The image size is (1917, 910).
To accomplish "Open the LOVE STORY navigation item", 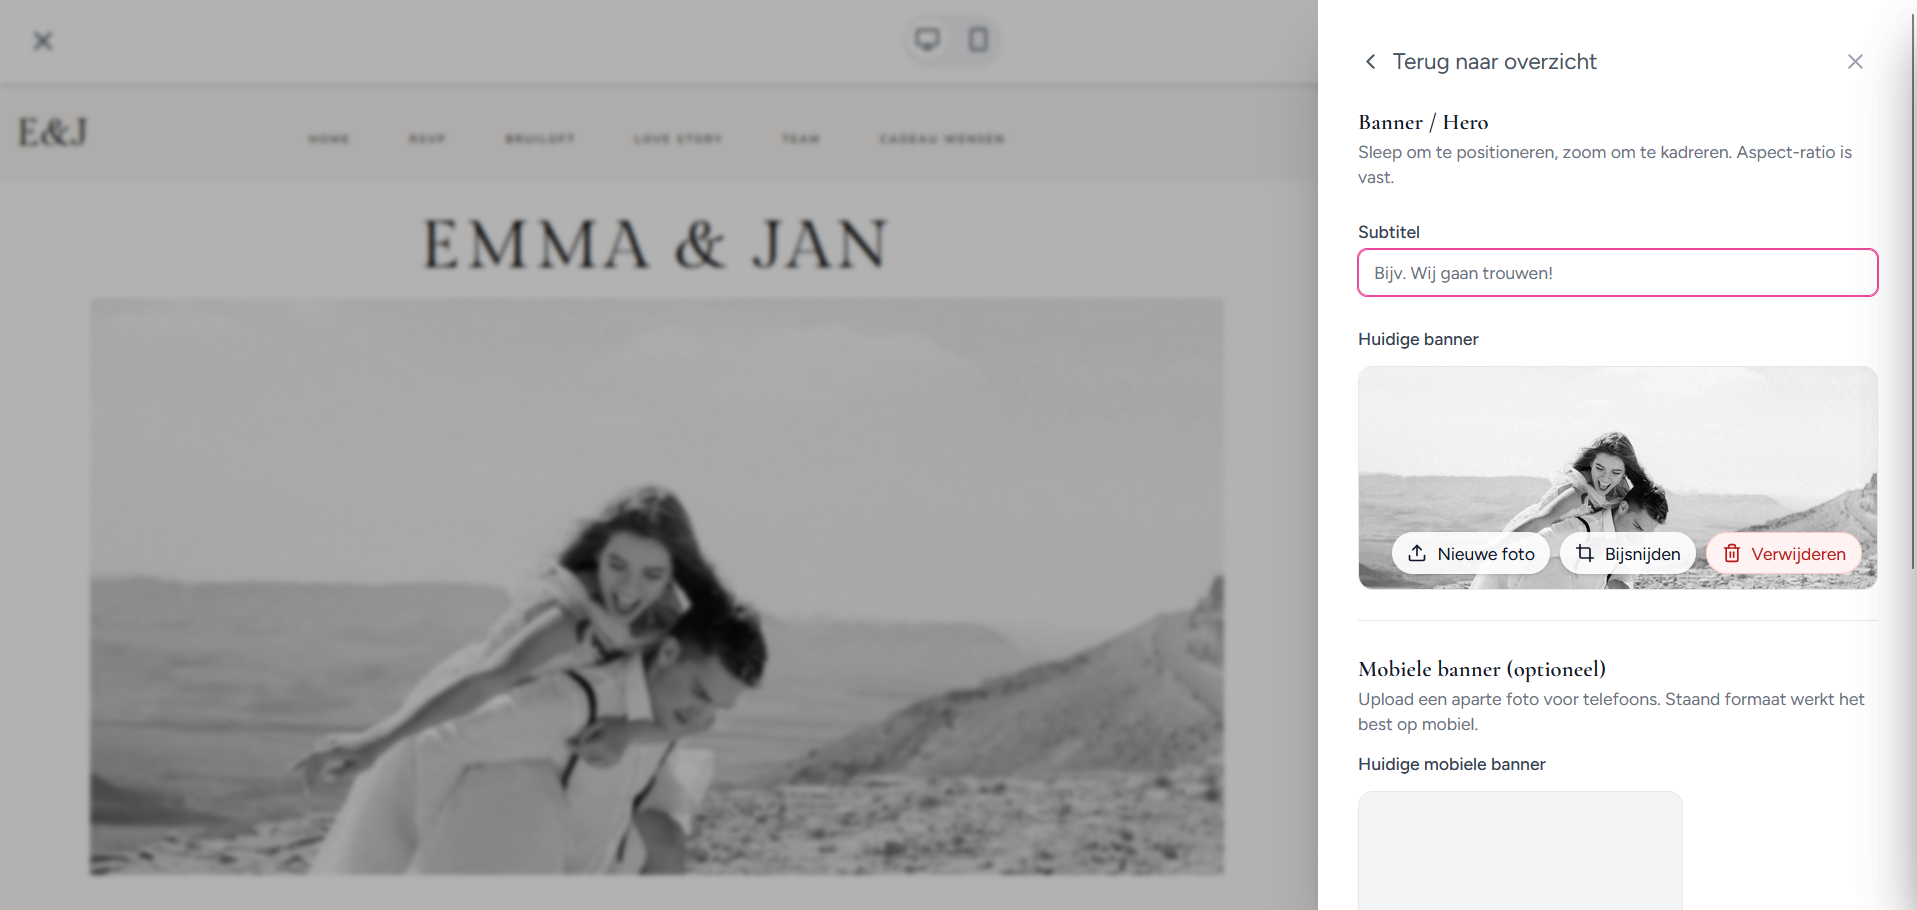I will 678,139.
